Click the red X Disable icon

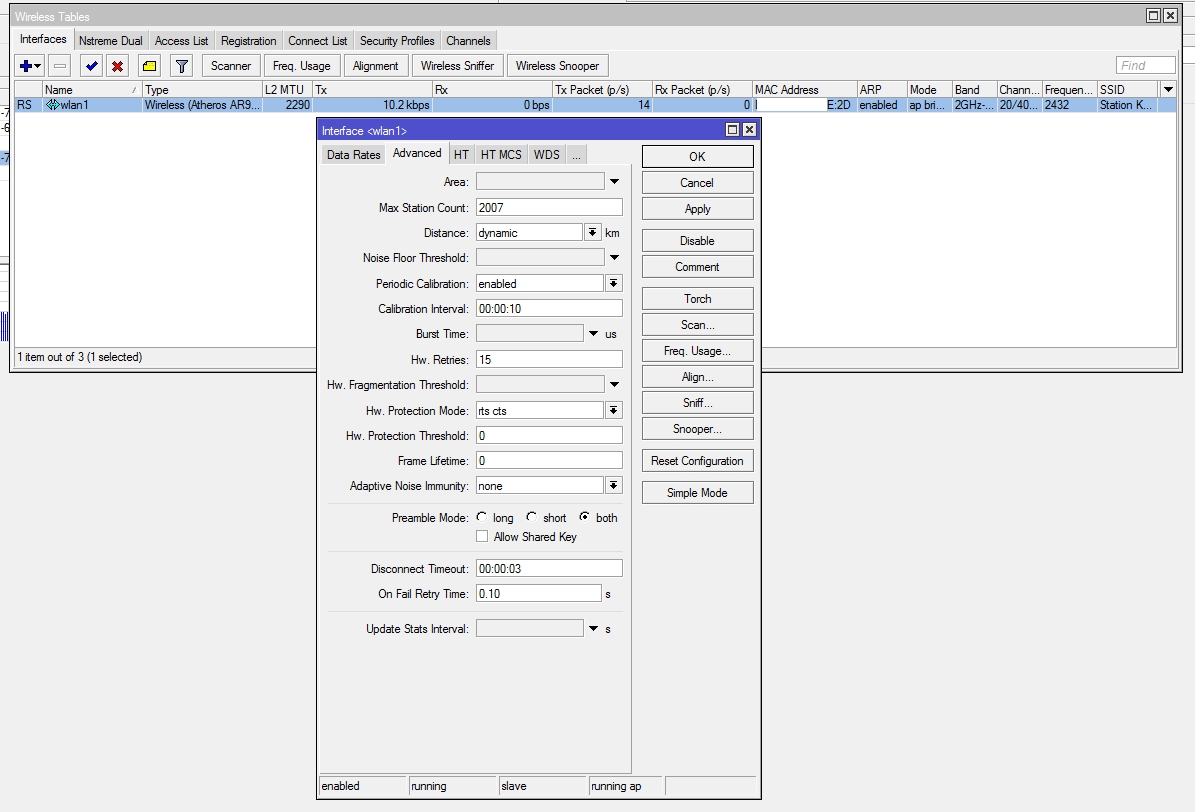(x=118, y=66)
